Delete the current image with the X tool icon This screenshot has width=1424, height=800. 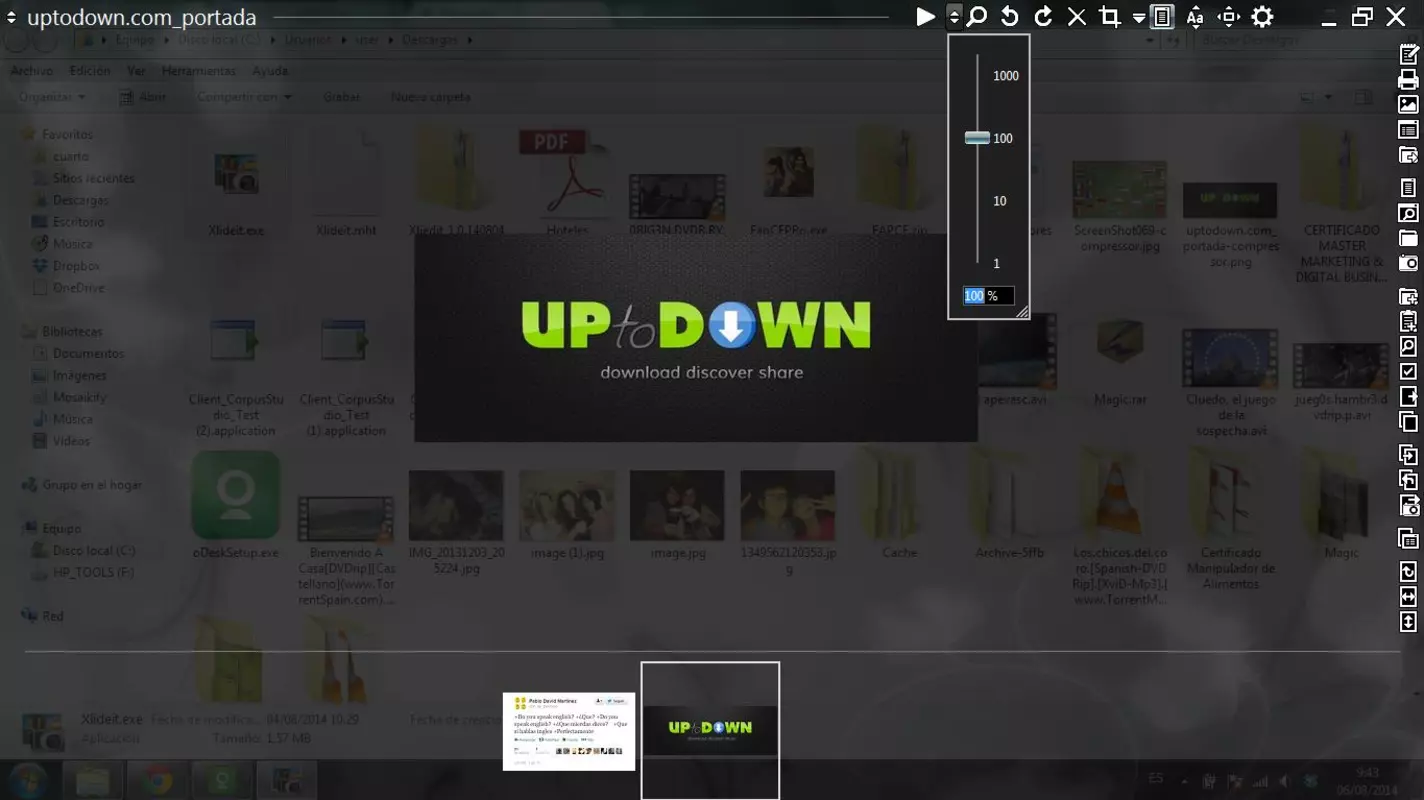pyautogui.click(x=1076, y=17)
